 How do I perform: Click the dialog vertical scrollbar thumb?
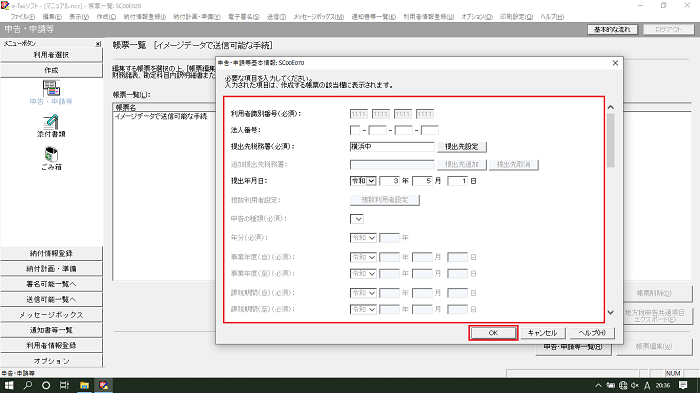(611, 140)
